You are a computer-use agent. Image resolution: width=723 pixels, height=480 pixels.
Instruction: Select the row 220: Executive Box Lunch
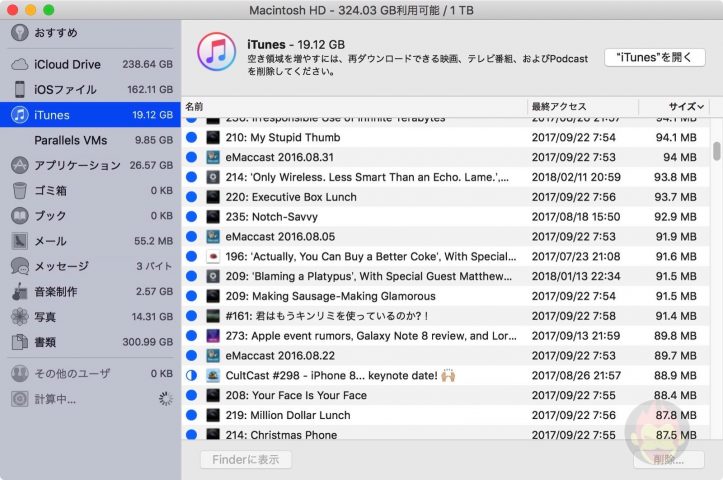click(x=445, y=197)
